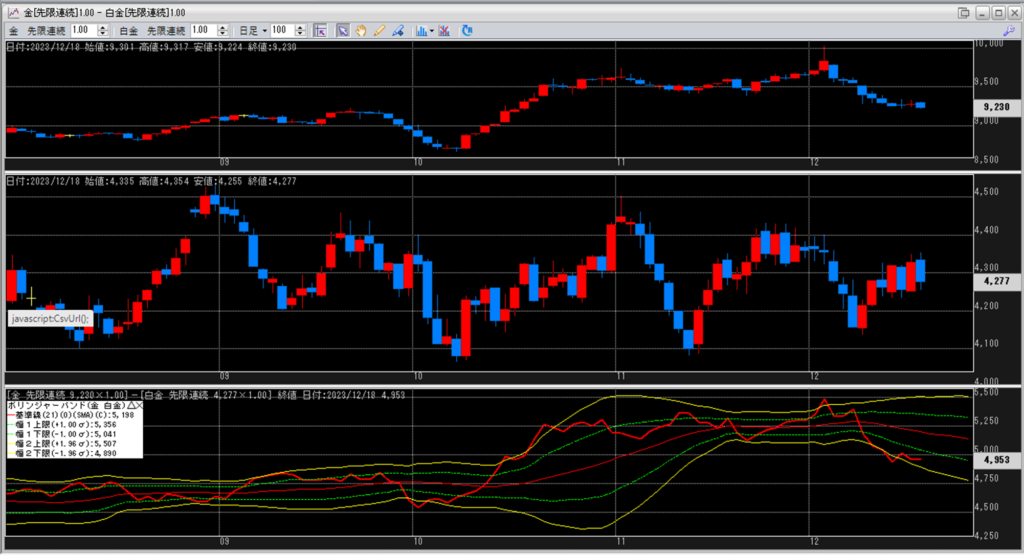The width and height of the screenshot is (1024, 555).
Task: Select the pencil trend line drawing tool
Action: coord(379,30)
